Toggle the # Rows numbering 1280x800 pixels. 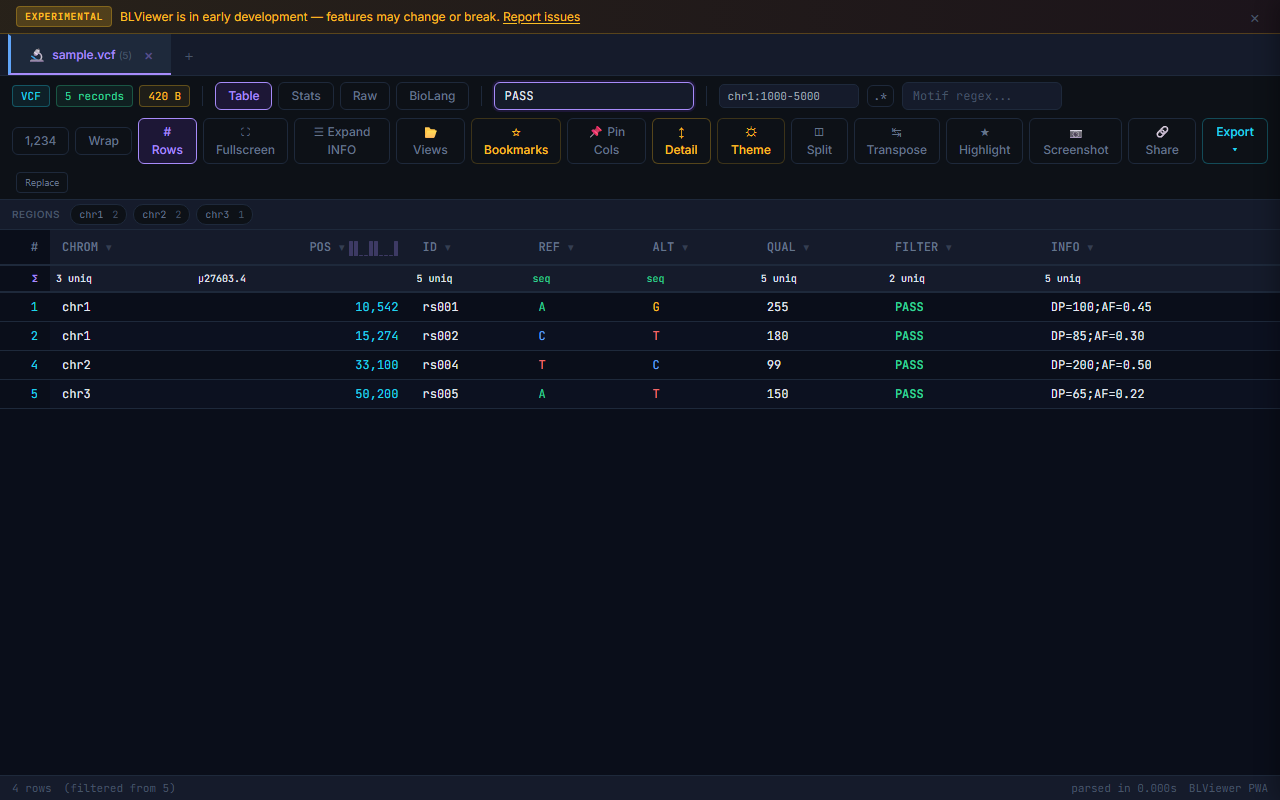tap(167, 141)
